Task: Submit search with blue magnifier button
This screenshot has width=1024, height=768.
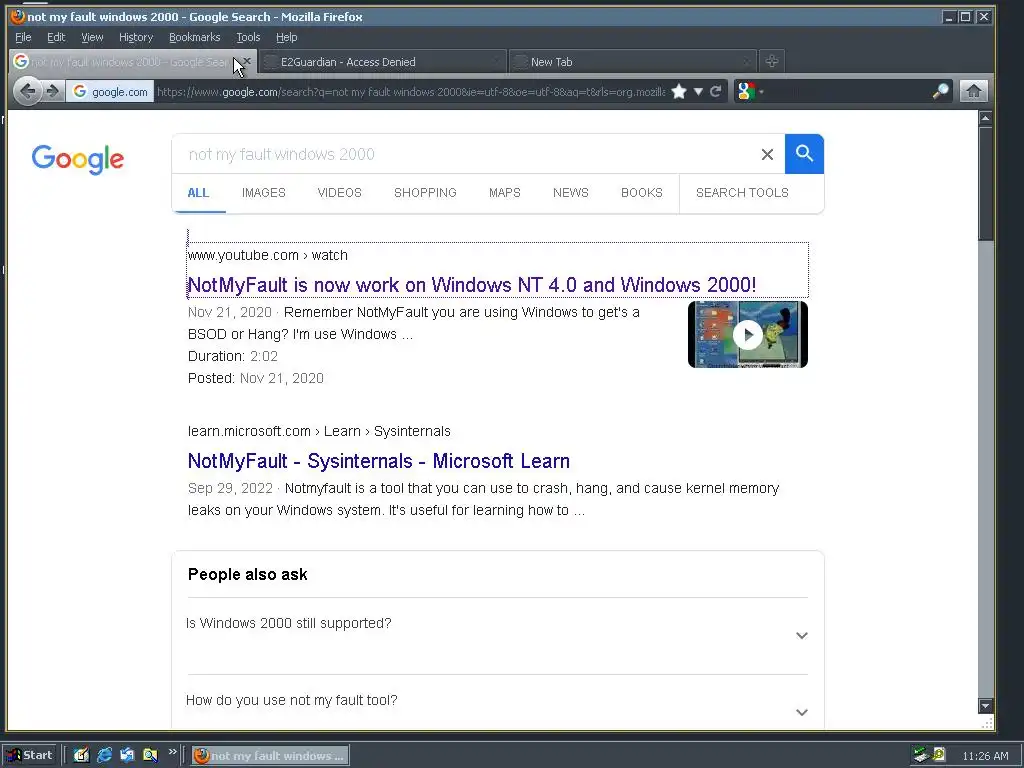Action: click(804, 154)
